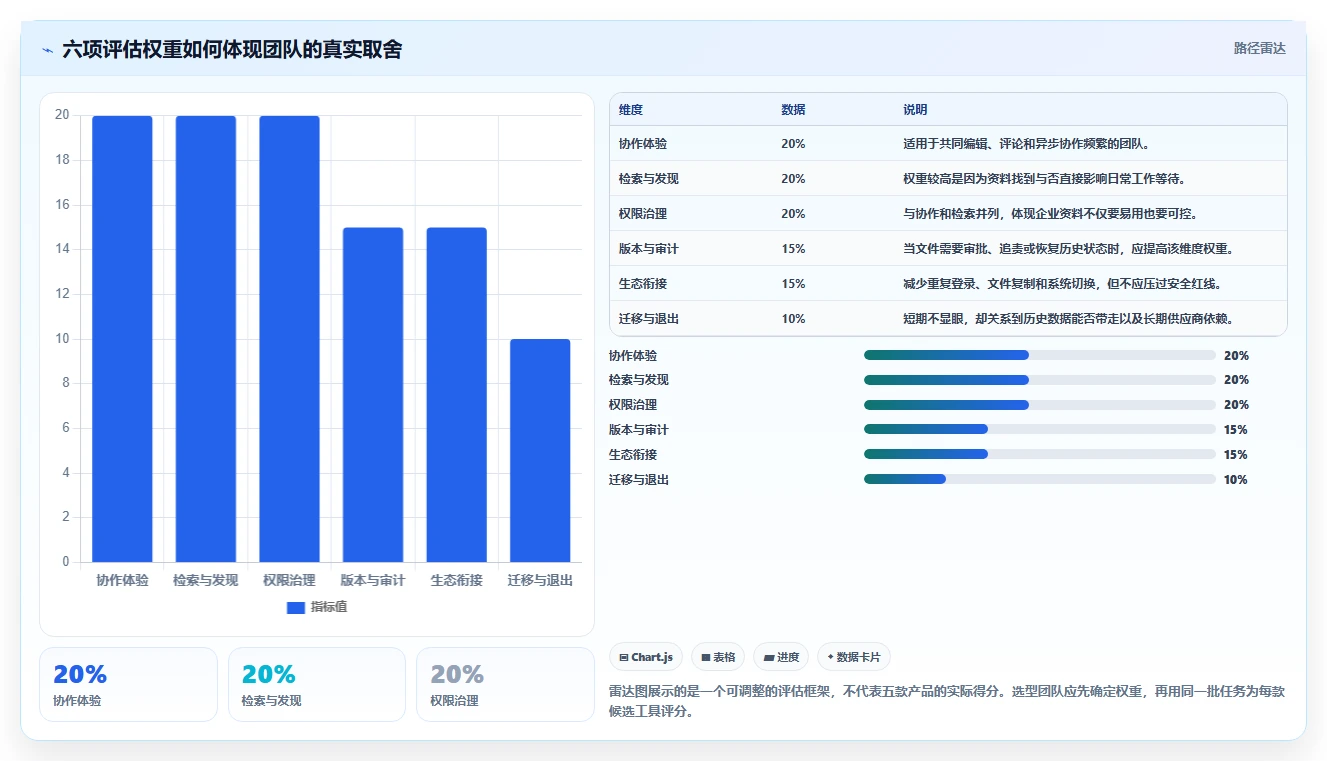Click the 权限治理 bar in the chart

coord(289,339)
